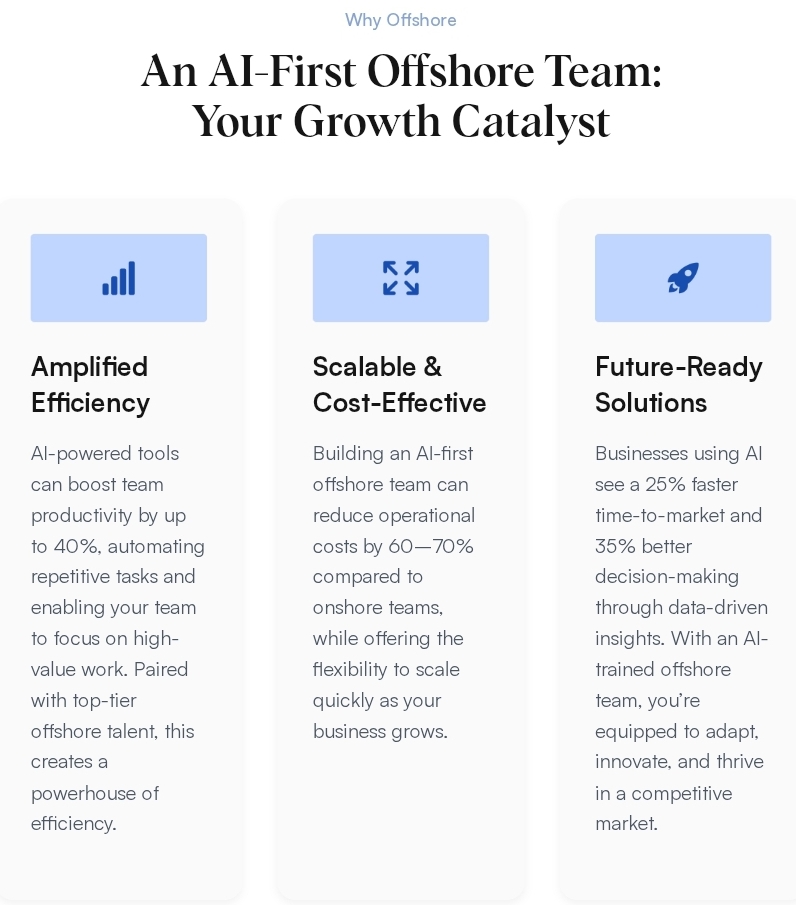Open the 'Amplified Efficiency' card heading
796x905 pixels.
90,384
